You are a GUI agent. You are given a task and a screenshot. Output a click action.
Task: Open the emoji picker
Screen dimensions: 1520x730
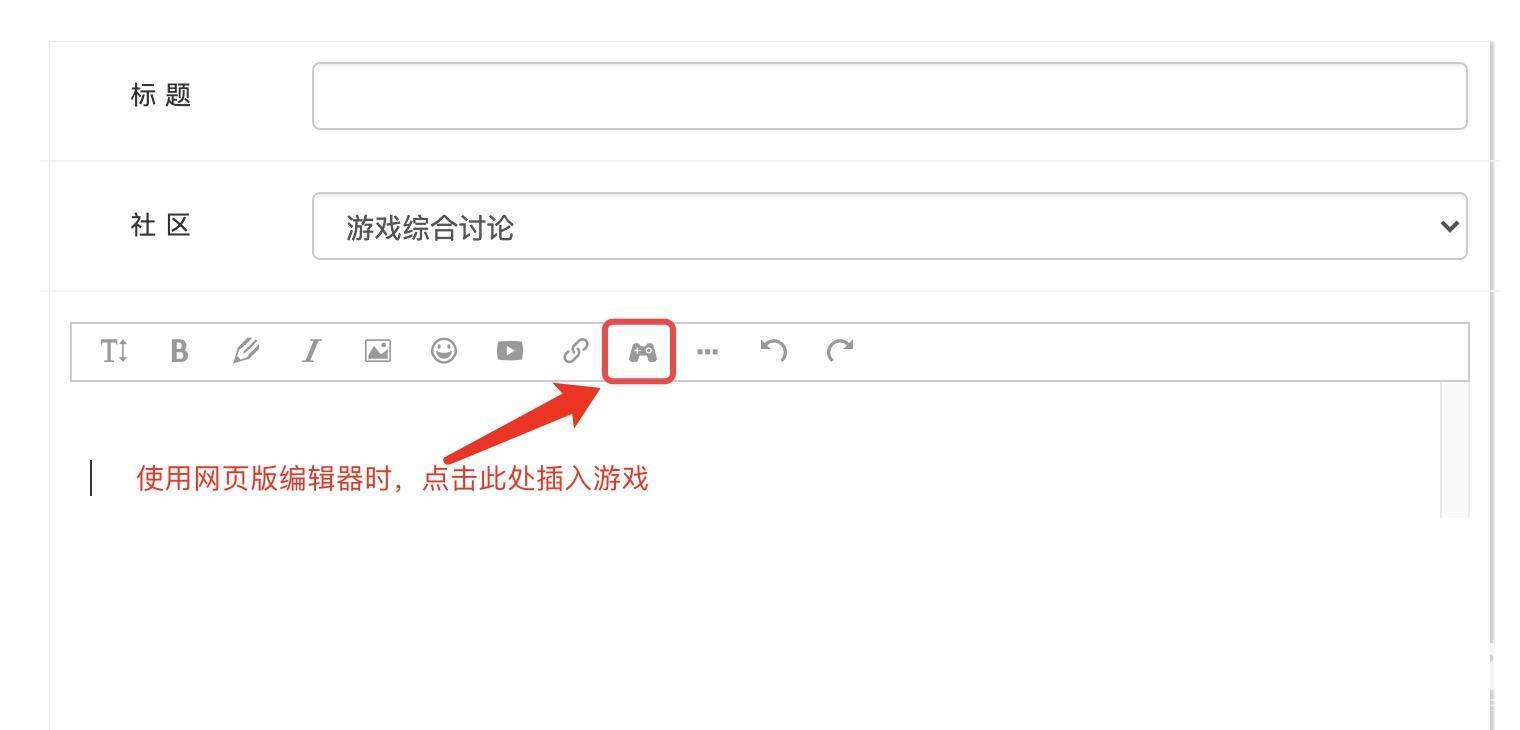coord(444,351)
